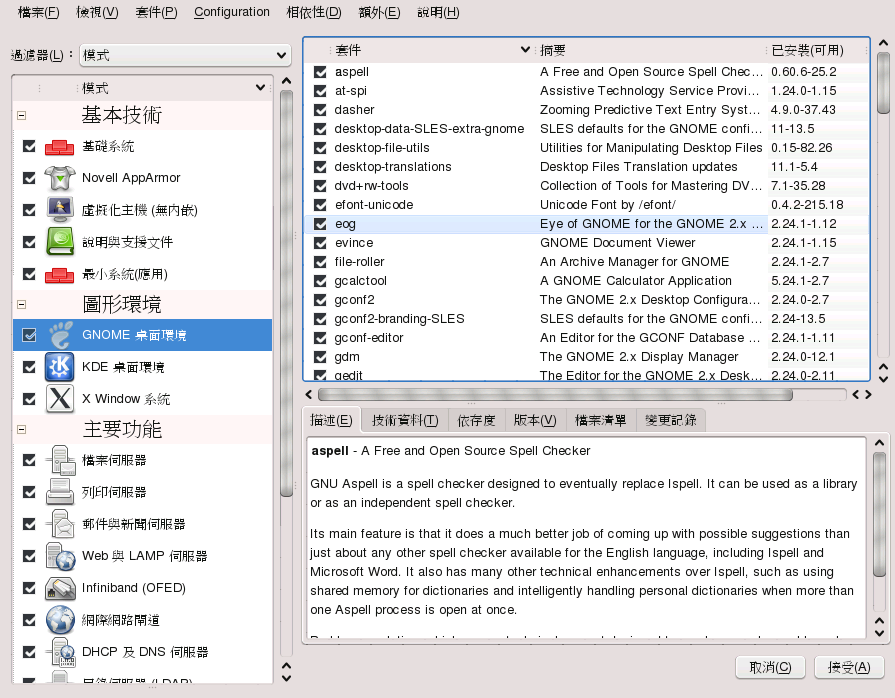Viewport: 895px width, 698px height.
Task: Click the red brick icon beside 最小系統(應用)
Action: (59, 275)
